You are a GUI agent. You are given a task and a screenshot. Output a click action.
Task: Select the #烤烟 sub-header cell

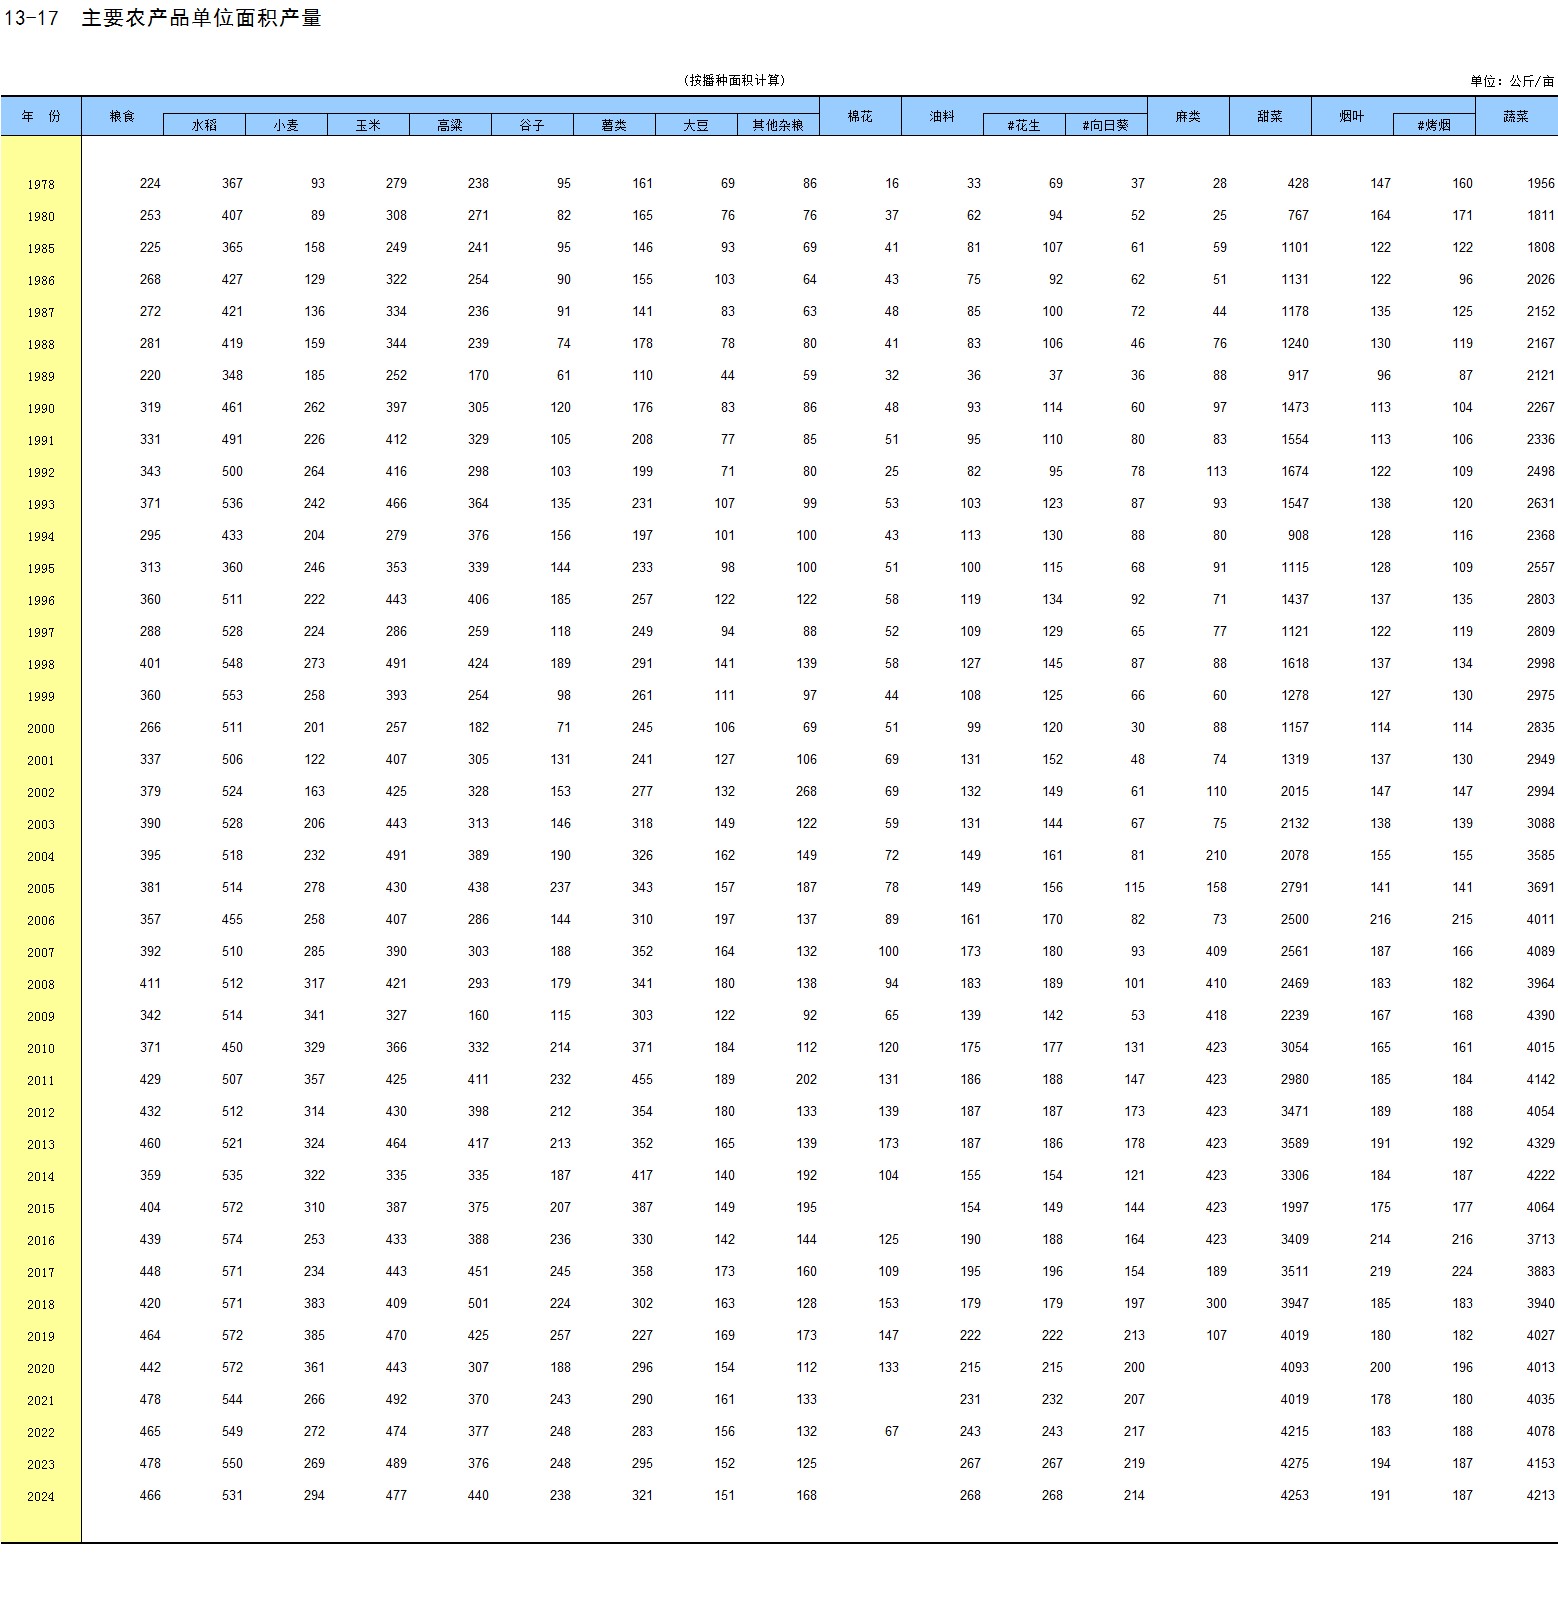(1434, 125)
